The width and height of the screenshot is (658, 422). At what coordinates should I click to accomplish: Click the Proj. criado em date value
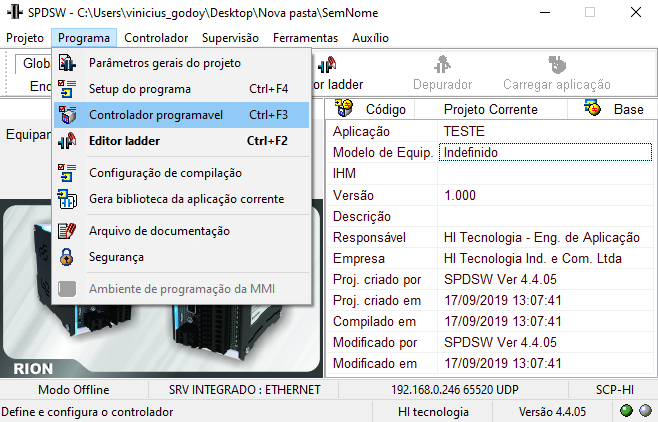tap(546, 300)
